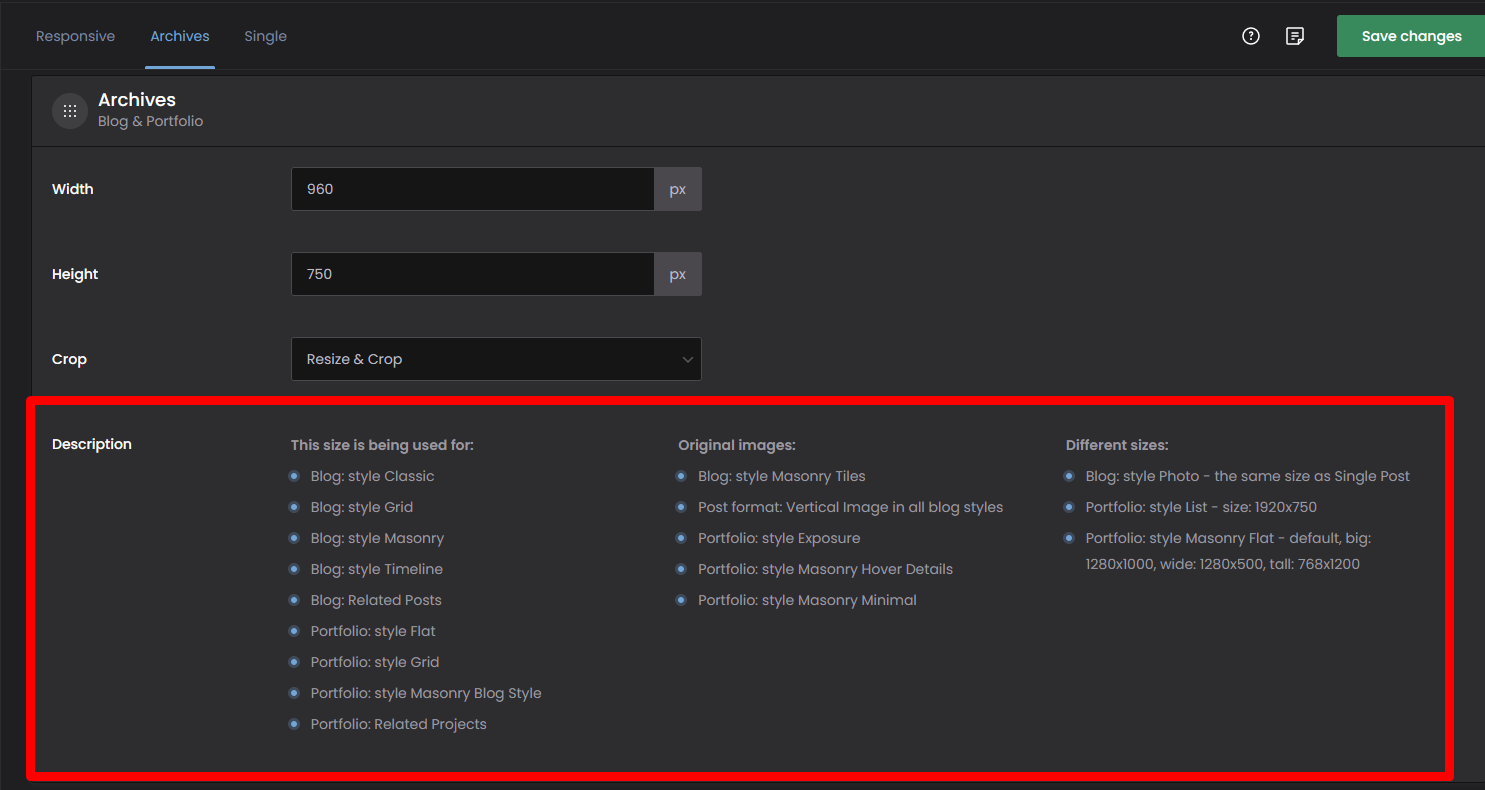Open the Single tab
Screen dimensions: 1485x790
click(265, 36)
